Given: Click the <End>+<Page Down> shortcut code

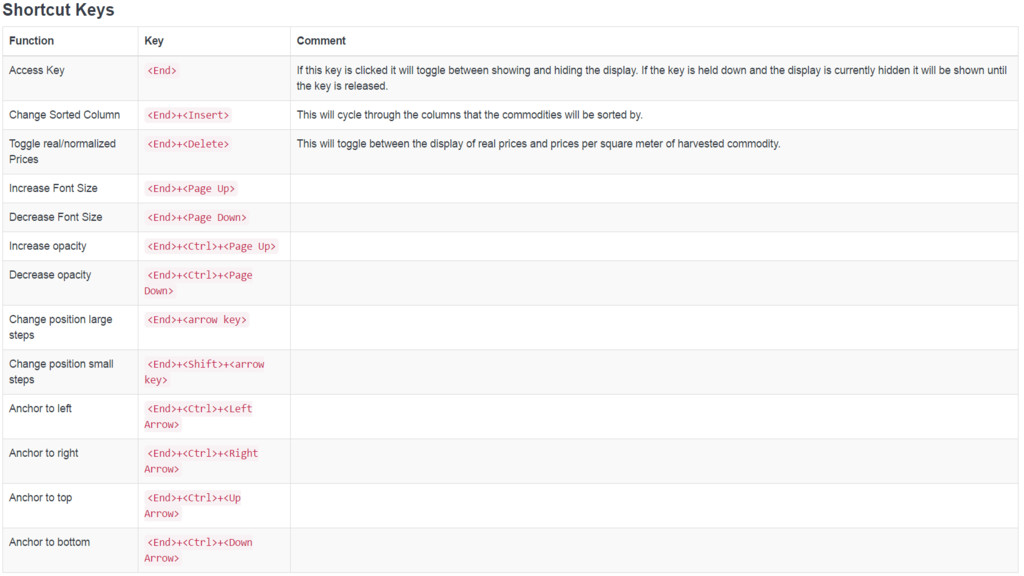Looking at the screenshot, I should (x=196, y=217).
